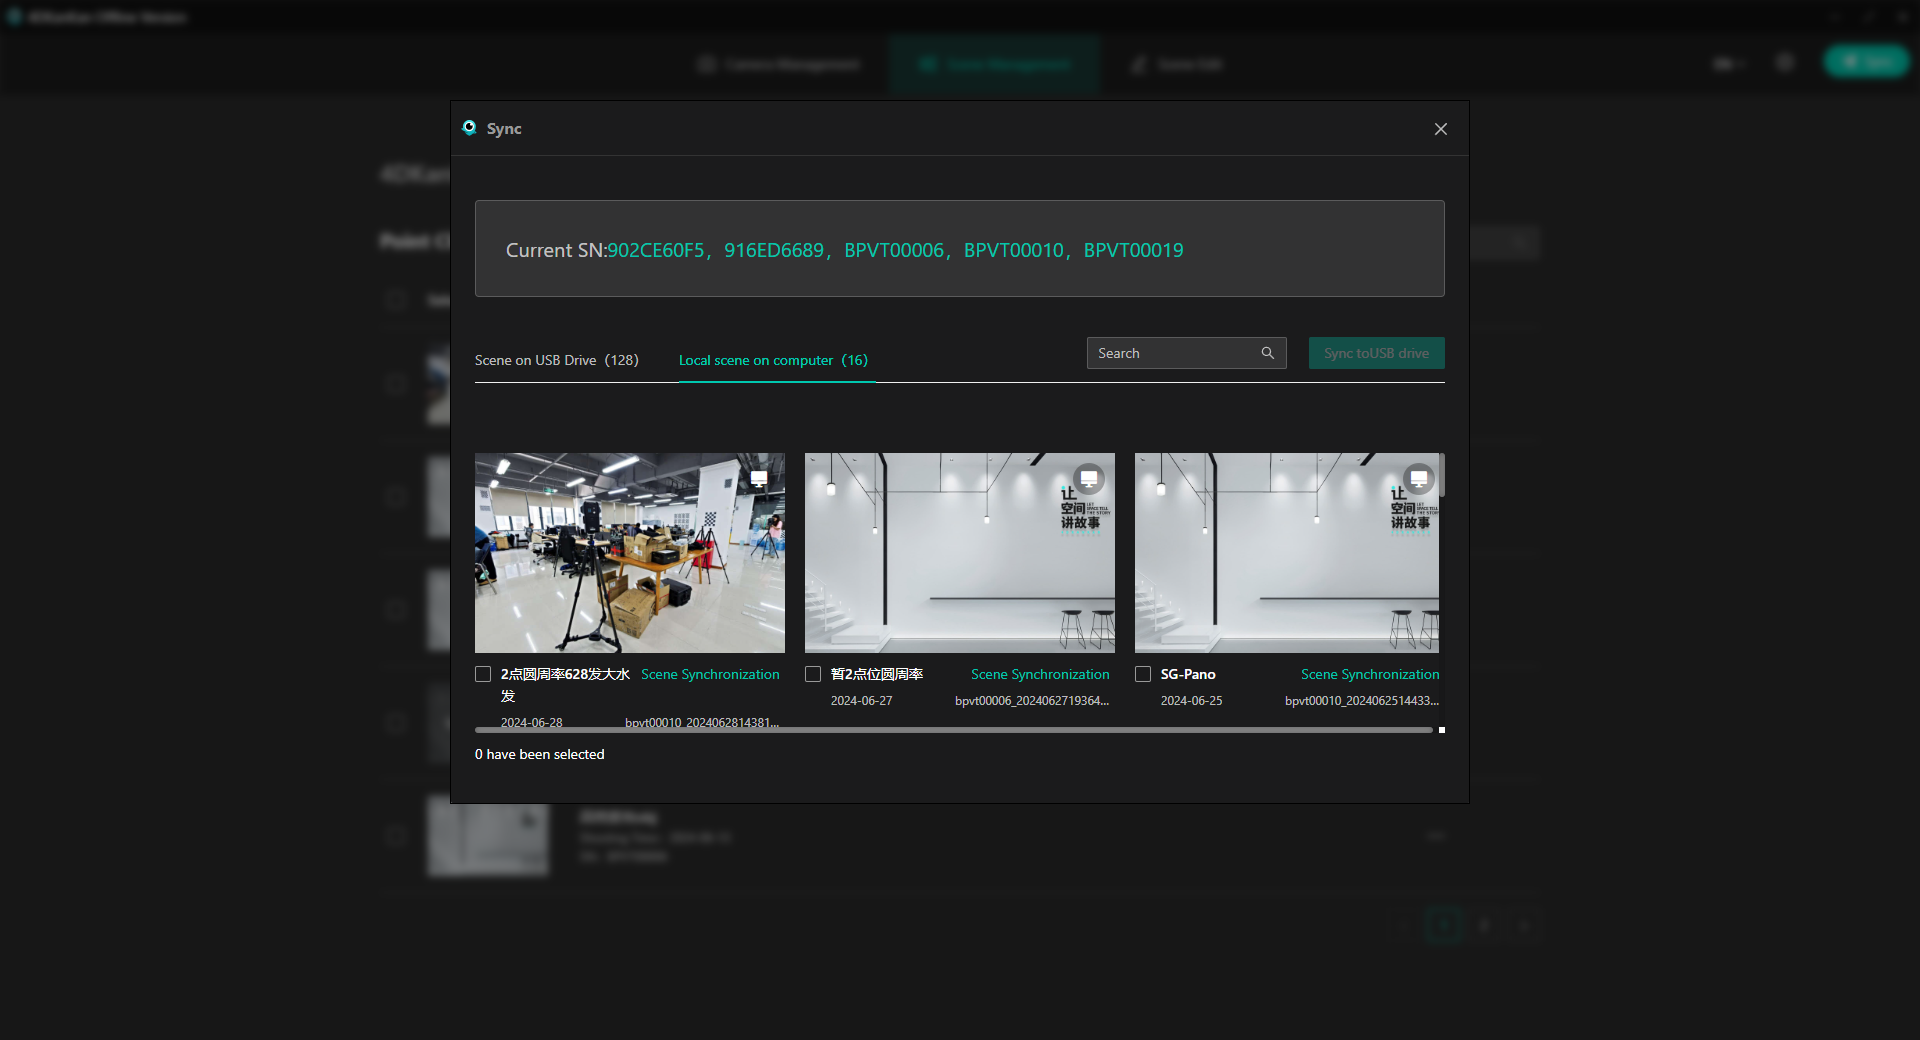The image size is (1920, 1040).
Task: Click the Sync logo icon in the dialog title
Action: pos(469,128)
